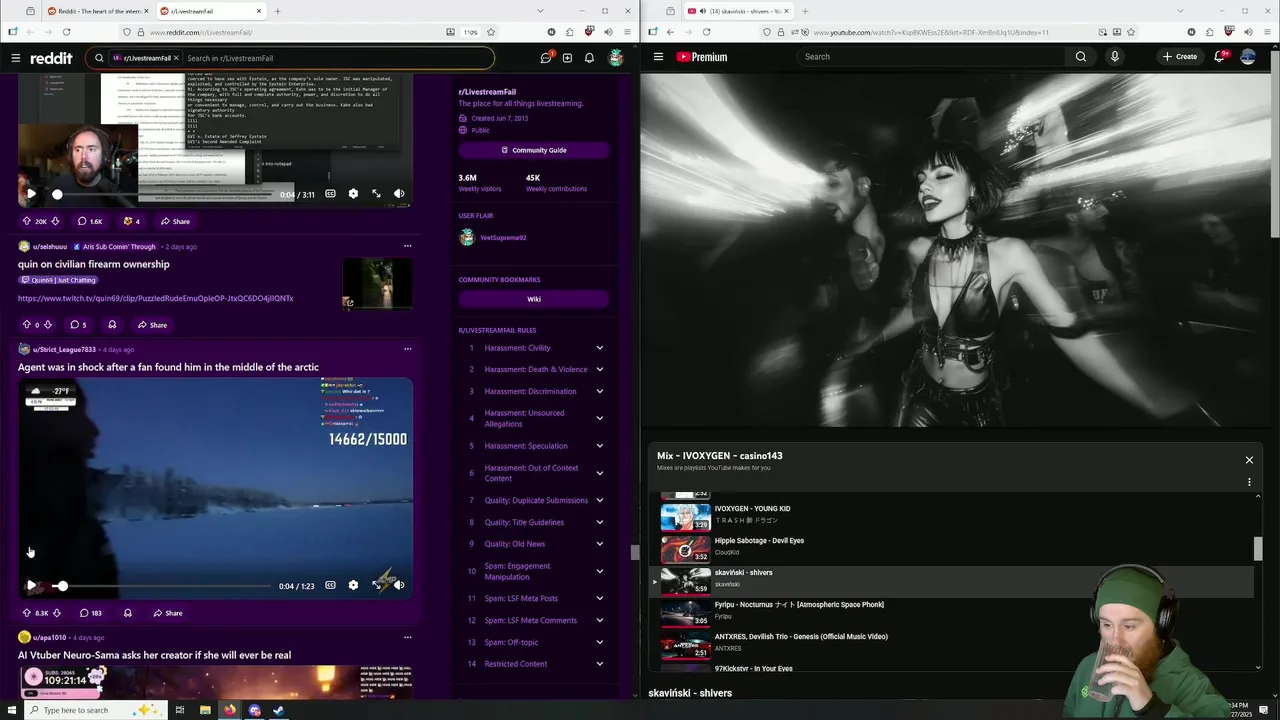Select the r/LivestreamFail browser tab
1280x720 pixels.
(x=211, y=11)
